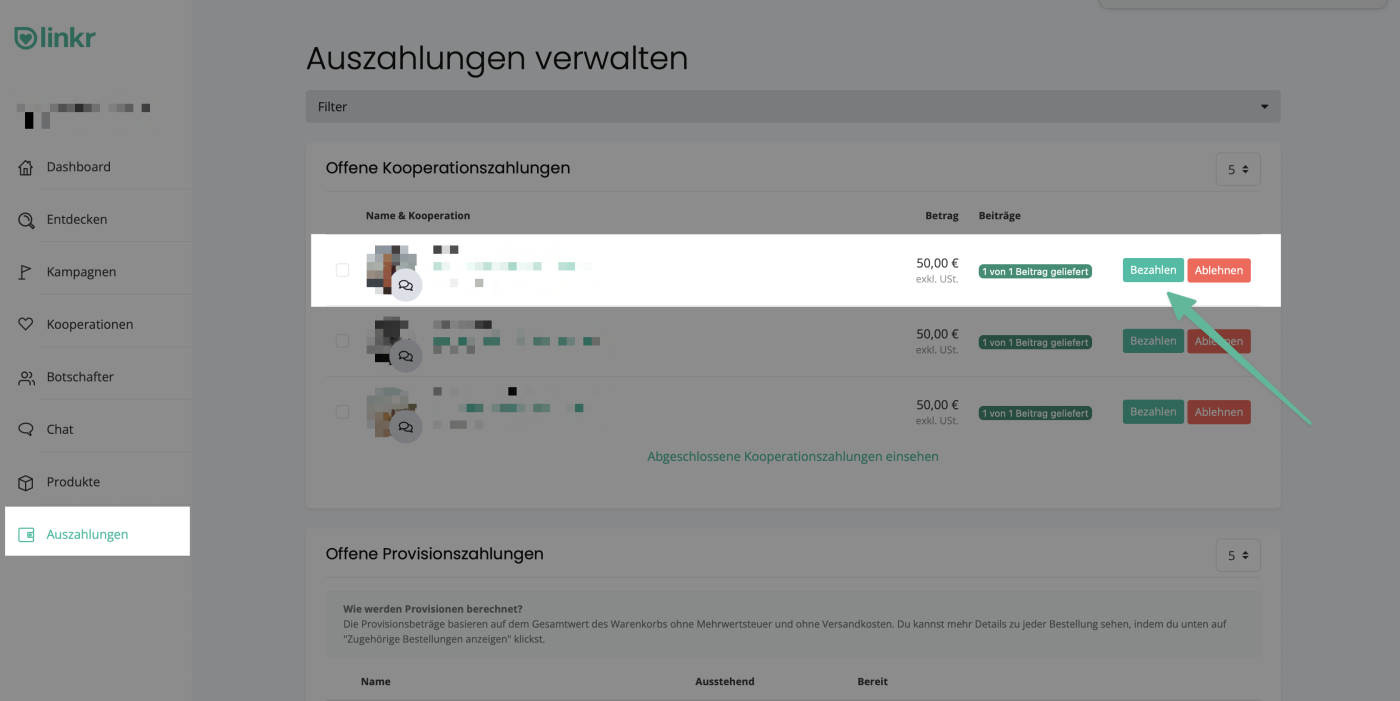Click the Produkte box icon

click(26, 482)
